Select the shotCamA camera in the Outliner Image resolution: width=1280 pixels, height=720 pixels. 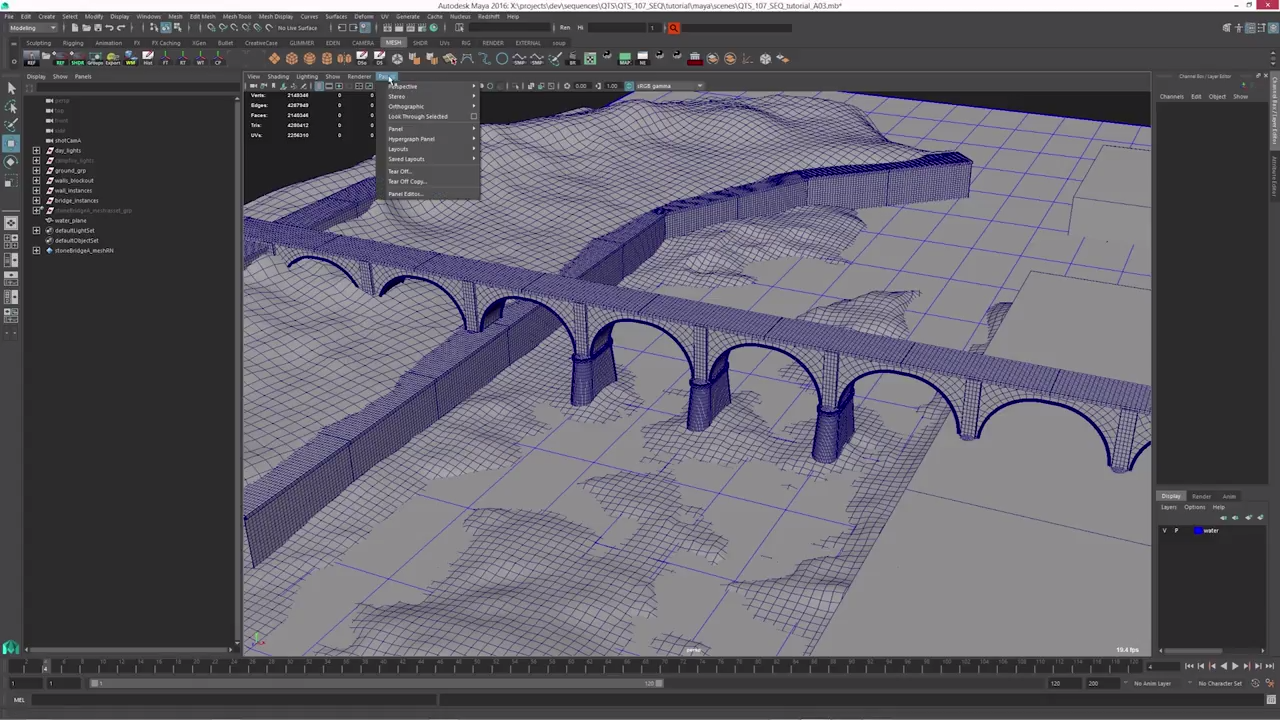(x=70, y=140)
